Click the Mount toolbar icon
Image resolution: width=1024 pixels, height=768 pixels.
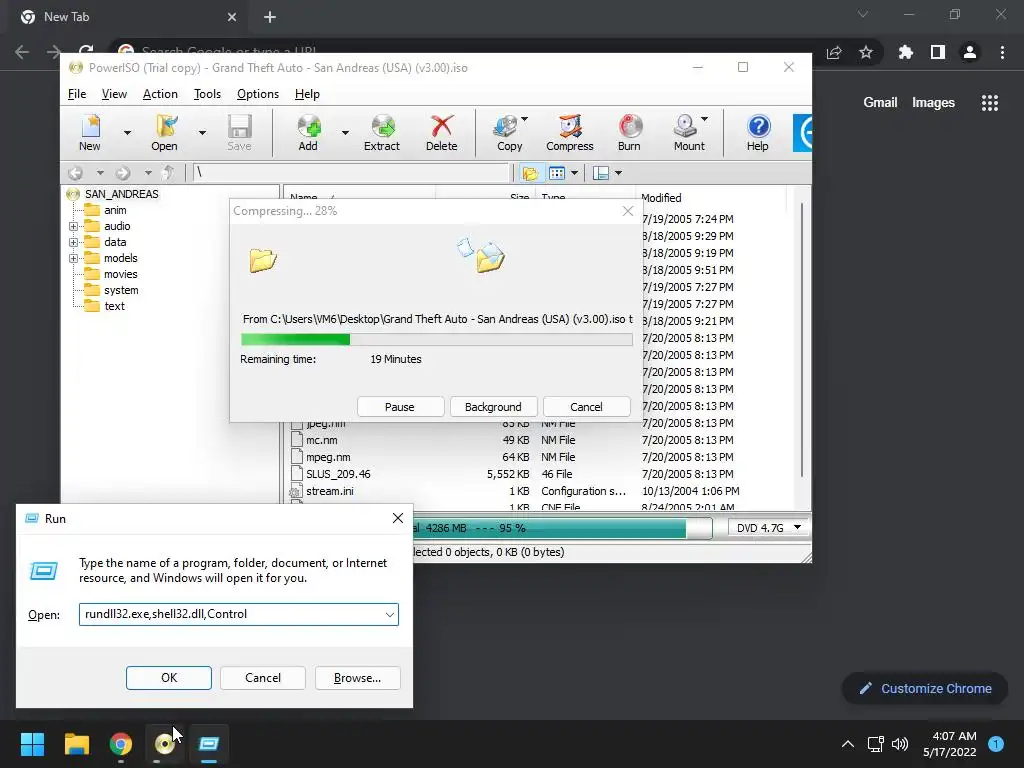click(686, 133)
